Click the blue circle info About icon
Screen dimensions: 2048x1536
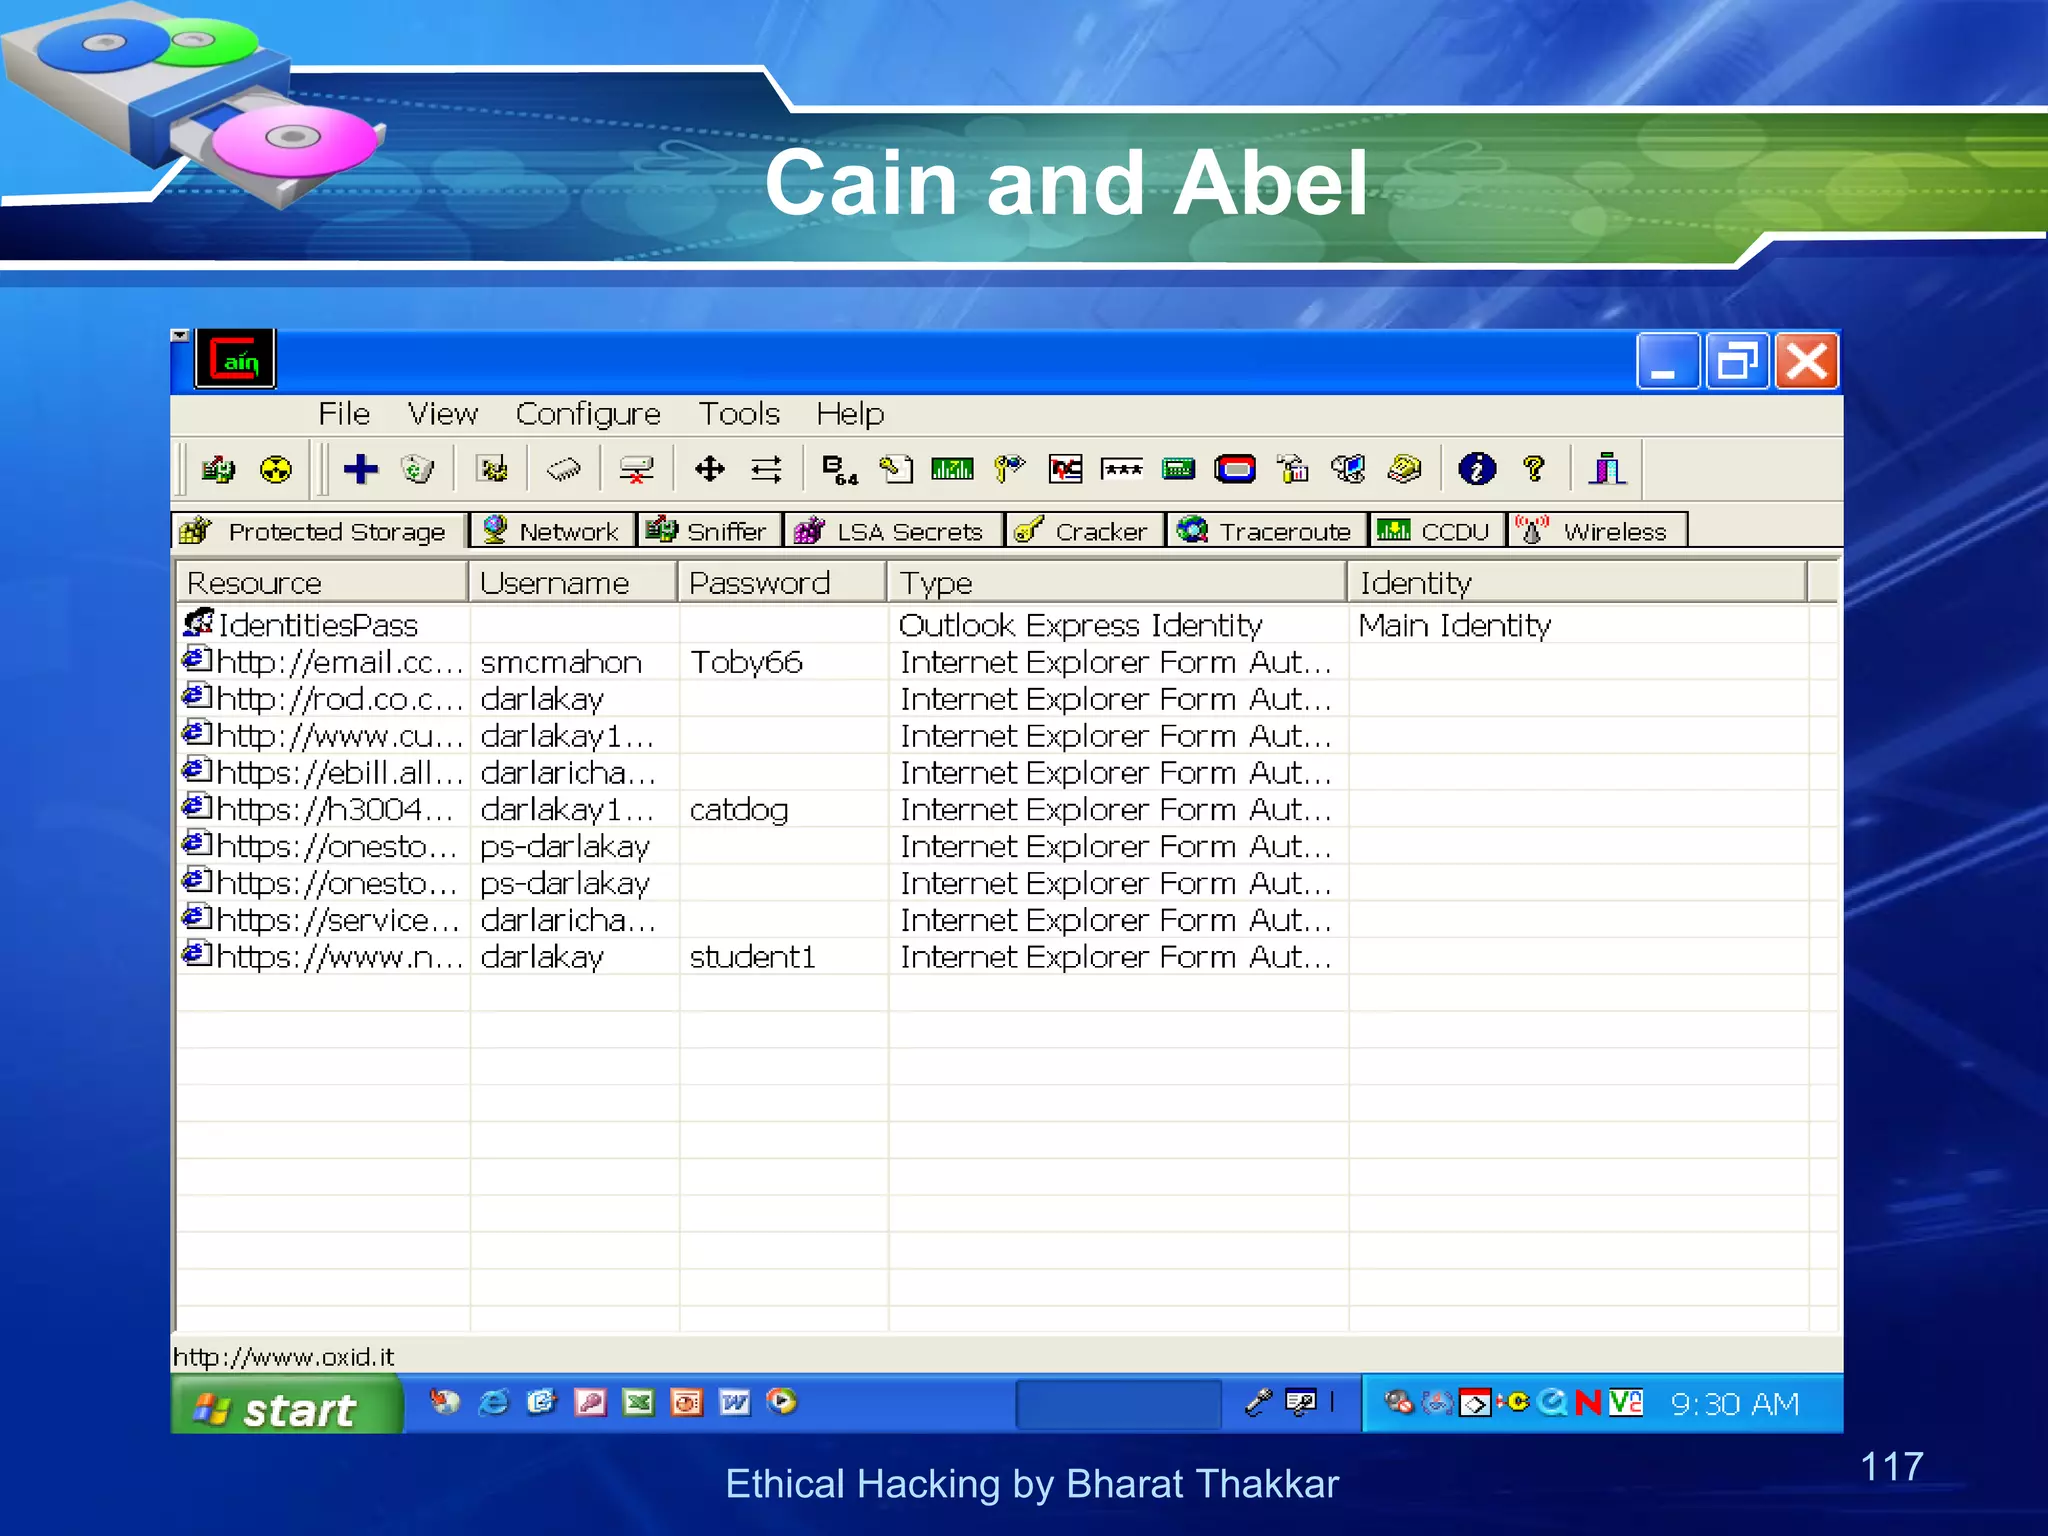tap(1476, 469)
